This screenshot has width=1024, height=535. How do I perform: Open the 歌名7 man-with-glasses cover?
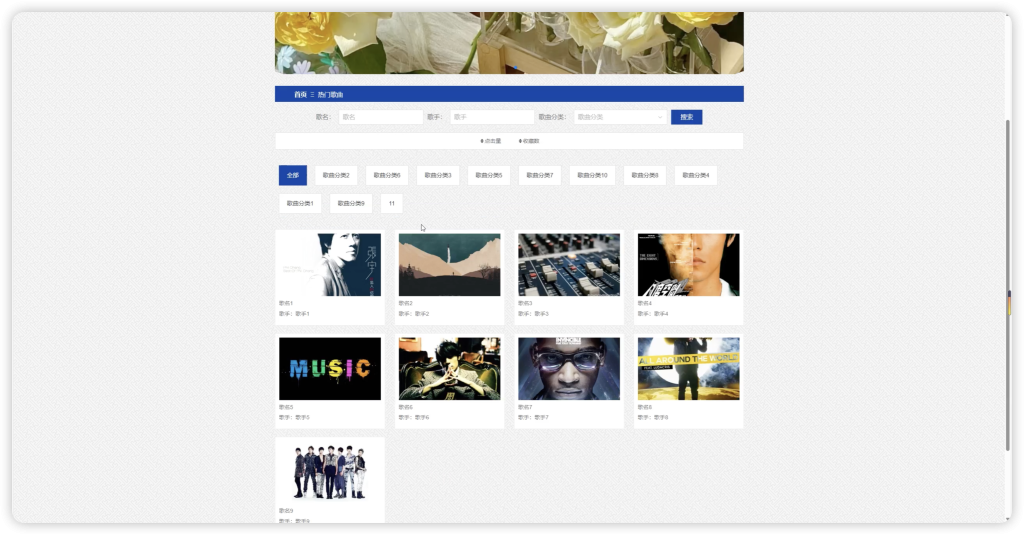click(569, 368)
